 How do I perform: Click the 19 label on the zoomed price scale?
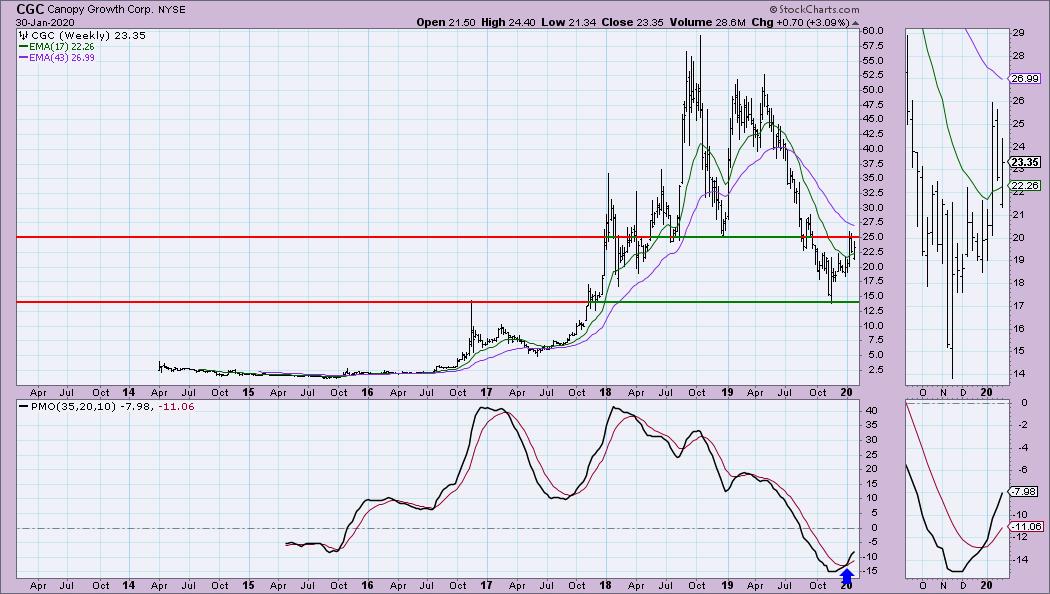(1019, 261)
